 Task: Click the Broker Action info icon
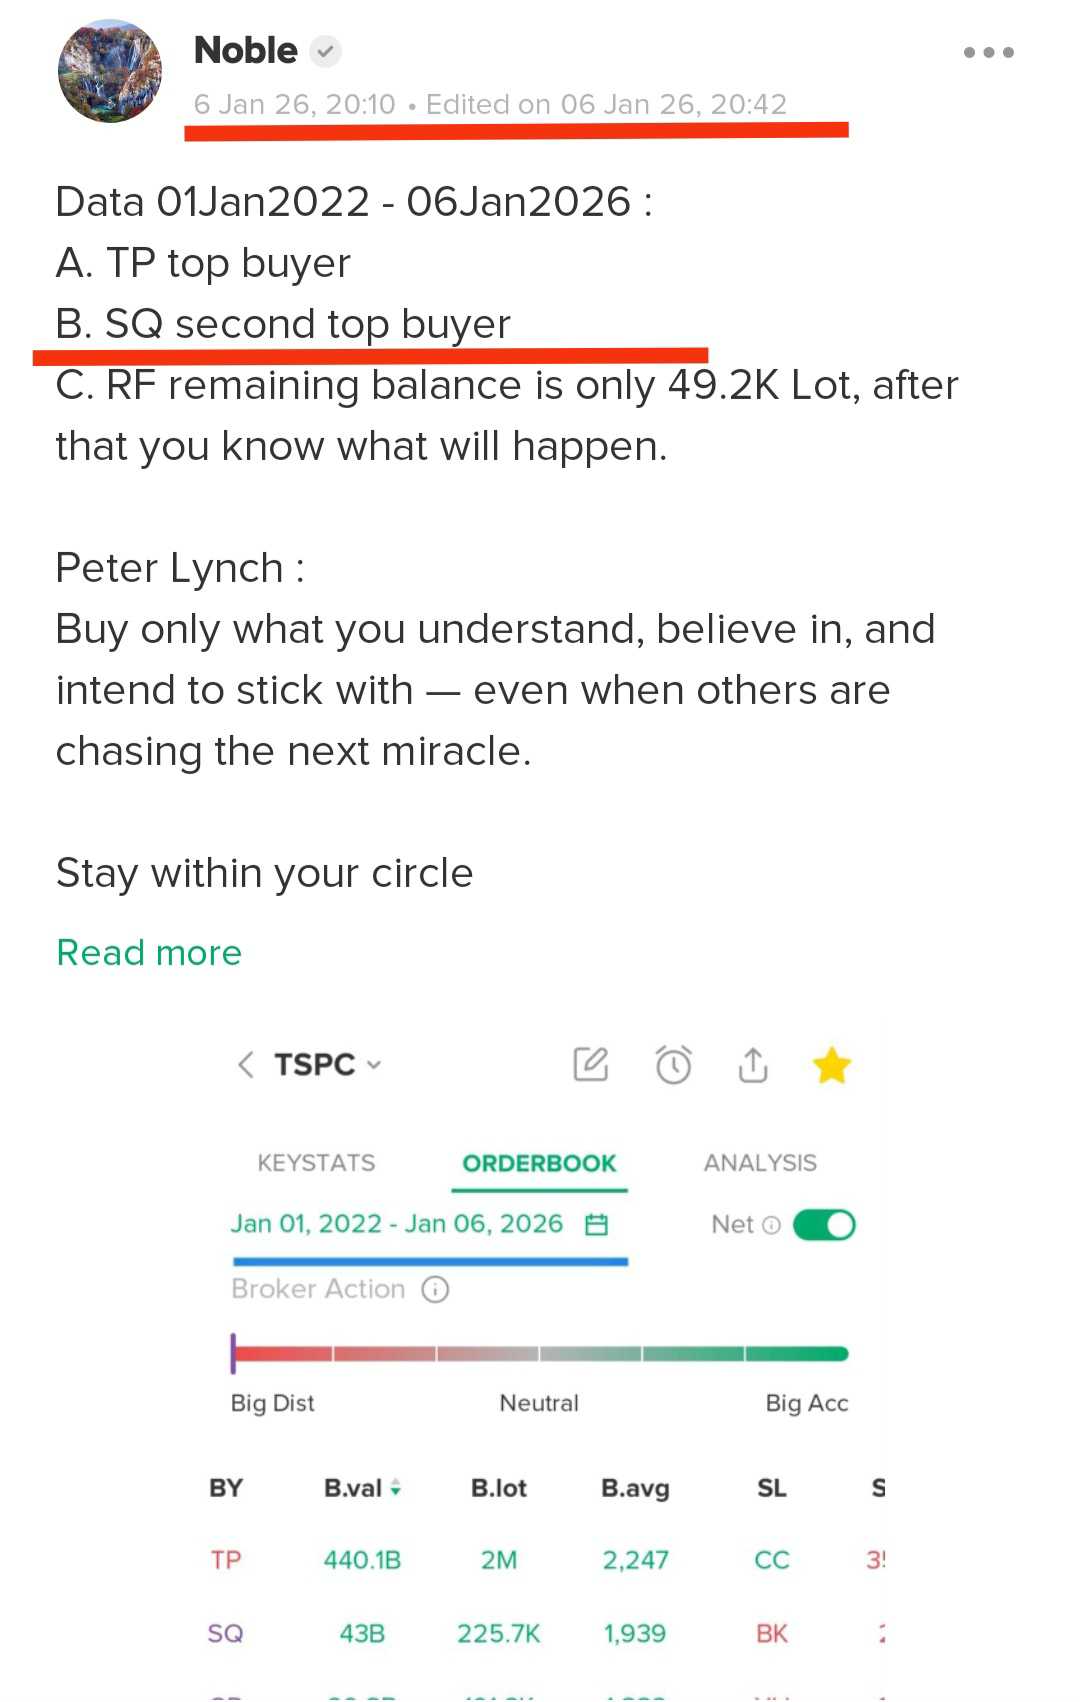[x=435, y=1289]
